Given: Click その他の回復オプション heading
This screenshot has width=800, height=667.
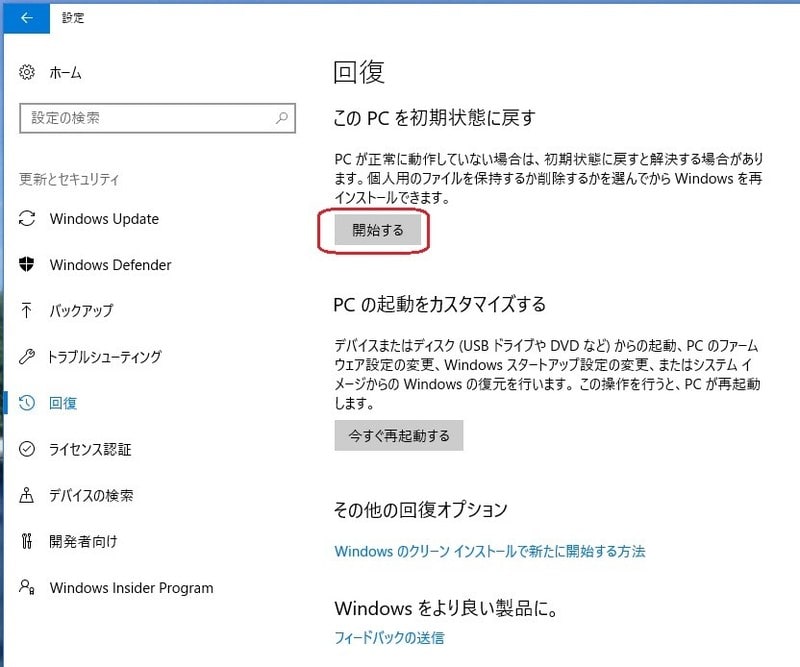Looking at the screenshot, I should (420, 509).
